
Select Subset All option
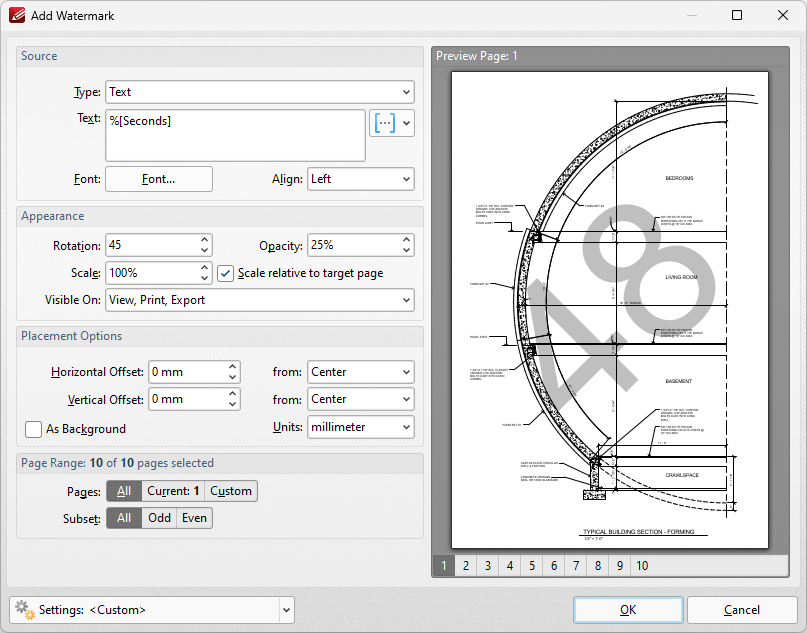(124, 518)
